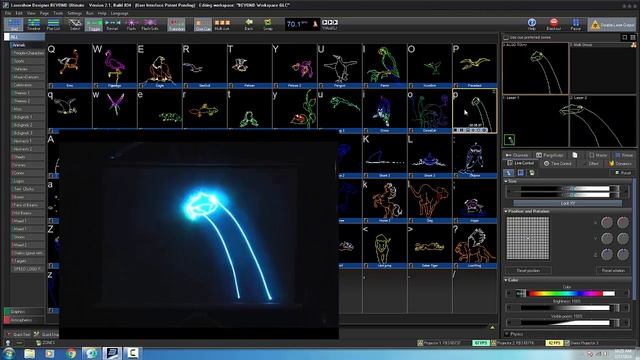
Task: Open the Page menu
Action: coord(44,13)
